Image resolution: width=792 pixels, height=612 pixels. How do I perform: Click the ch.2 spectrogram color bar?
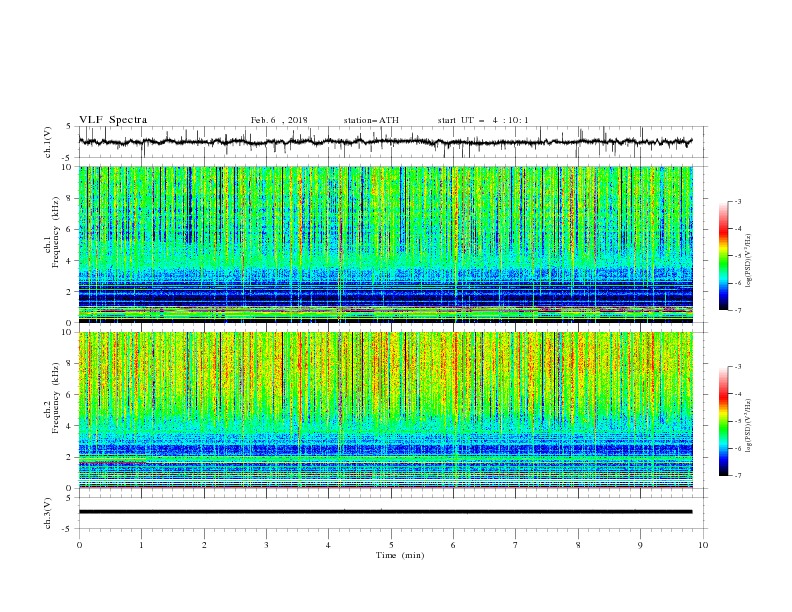pos(723,421)
